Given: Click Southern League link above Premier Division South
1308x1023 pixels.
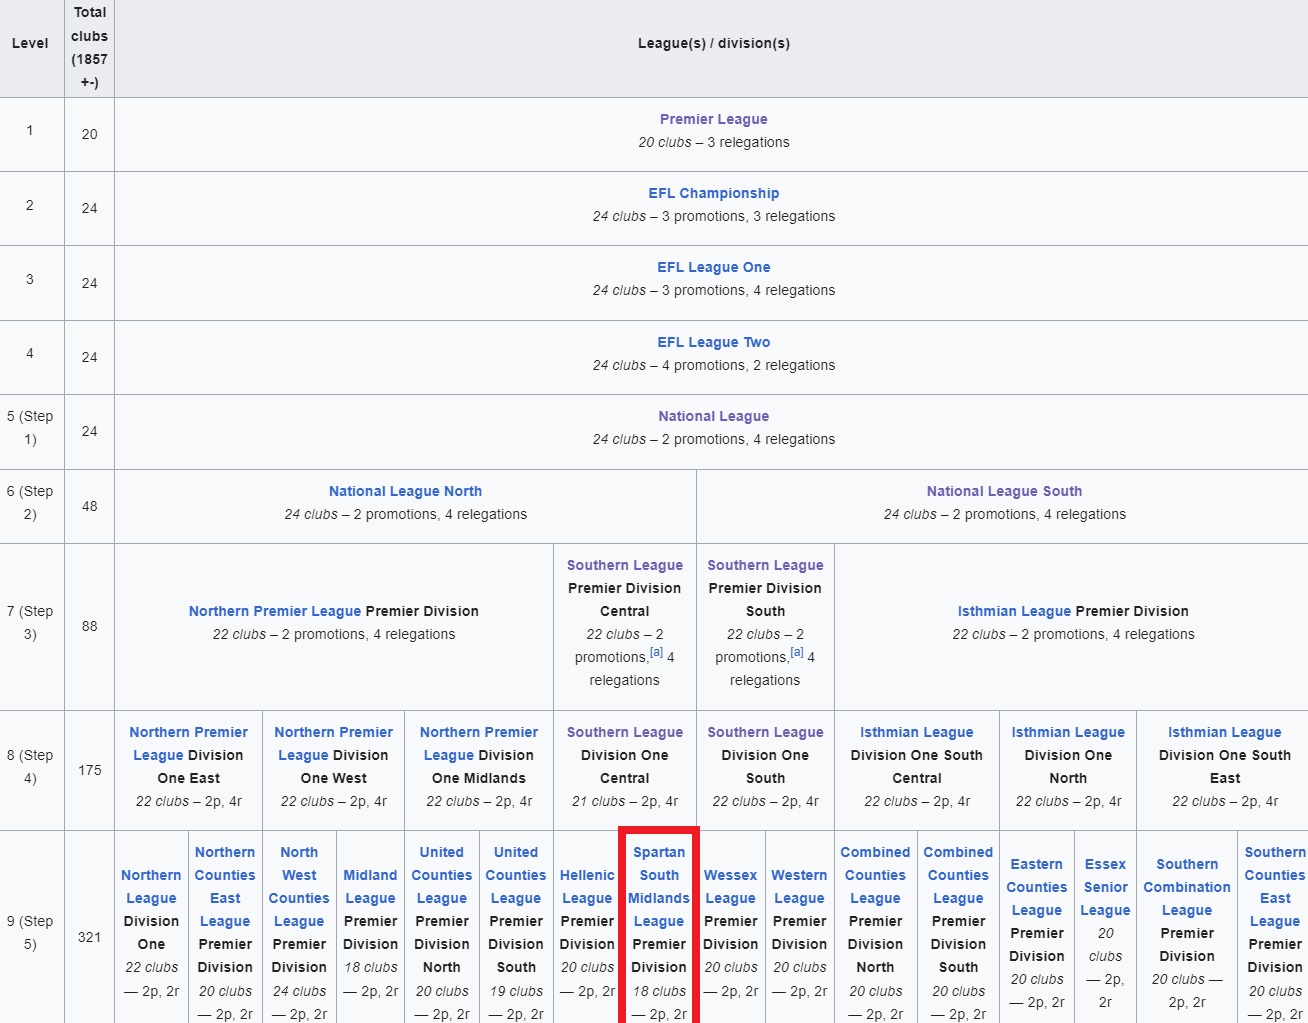Looking at the screenshot, I should 765,565.
